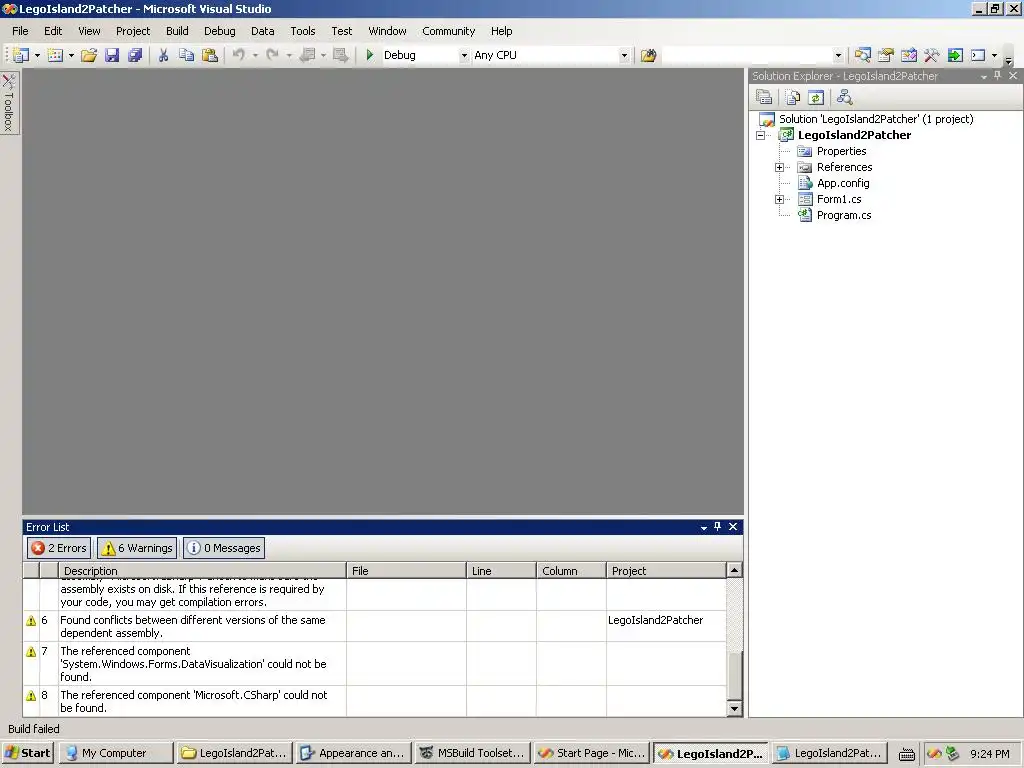Image resolution: width=1024 pixels, height=768 pixels.
Task: Click the Solution Explorer Properties icon
Action: [764, 97]
